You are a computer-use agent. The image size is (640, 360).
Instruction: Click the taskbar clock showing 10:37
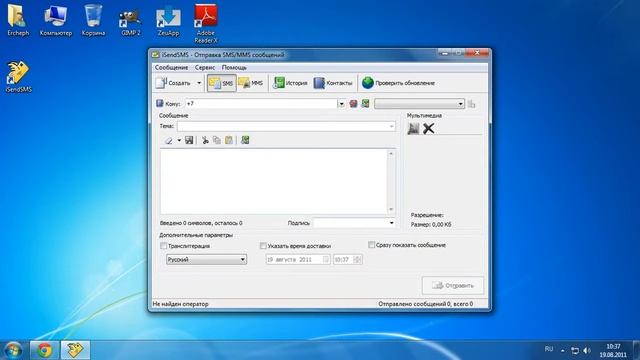click(x=613, y=350)
